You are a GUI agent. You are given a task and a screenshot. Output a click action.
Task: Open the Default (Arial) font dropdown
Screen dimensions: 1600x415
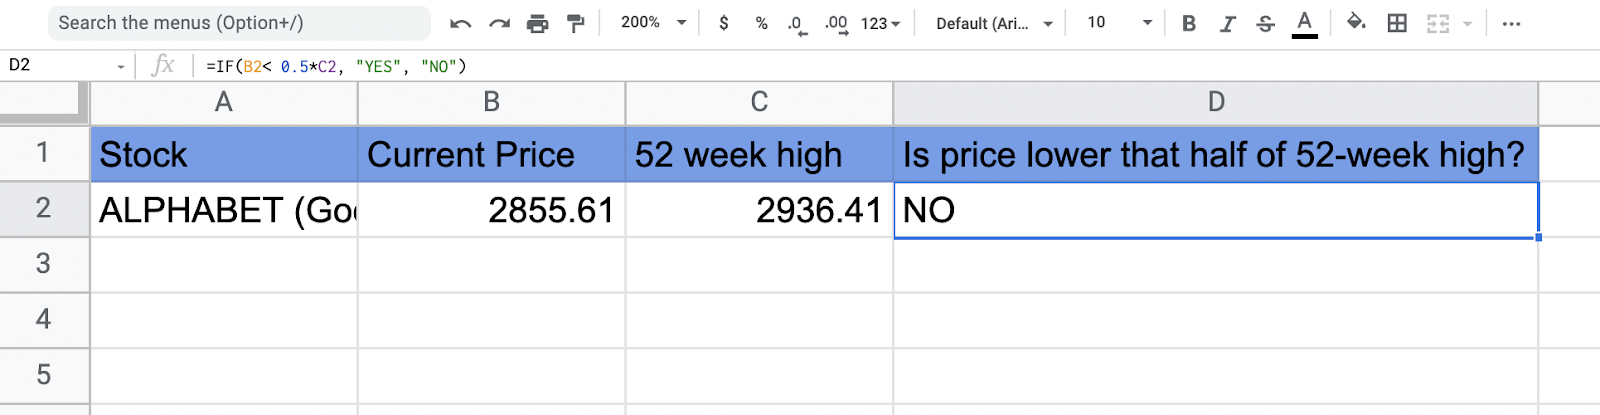tap(994, 23)
